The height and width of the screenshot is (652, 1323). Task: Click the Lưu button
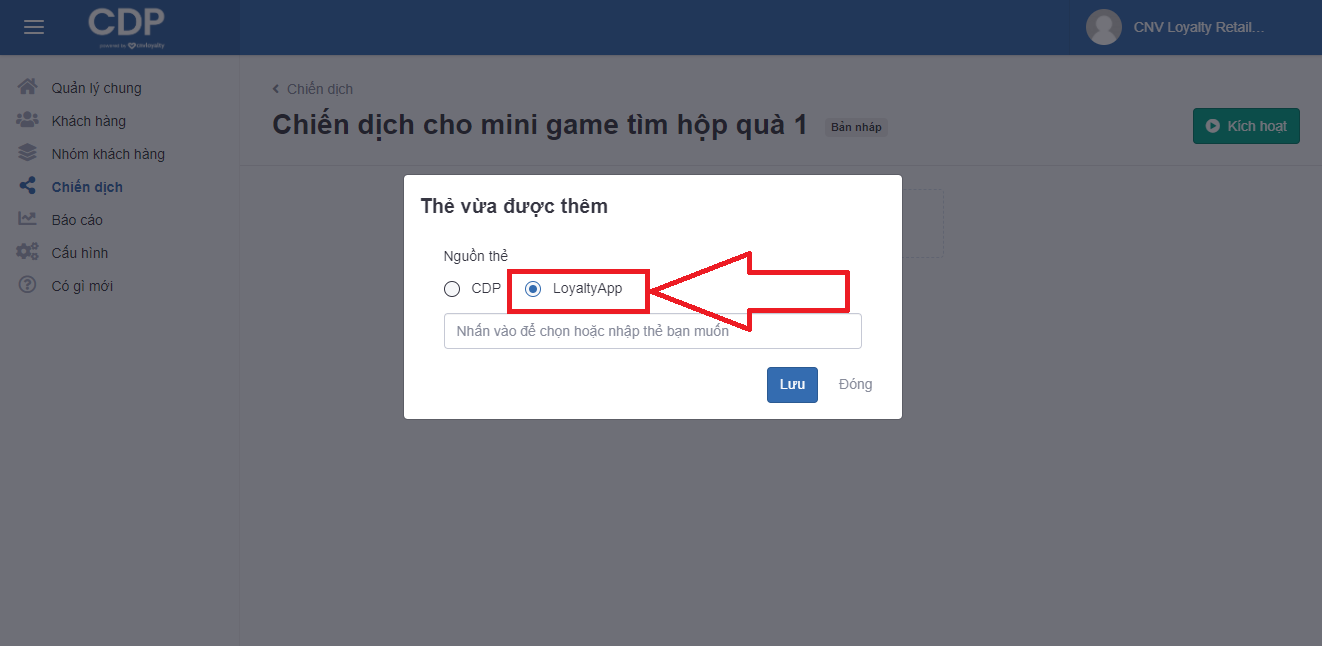[792, 385]
